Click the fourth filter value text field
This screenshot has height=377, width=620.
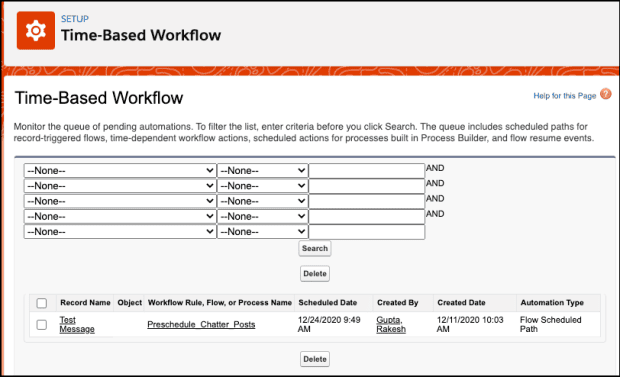[x=367, y=216]
